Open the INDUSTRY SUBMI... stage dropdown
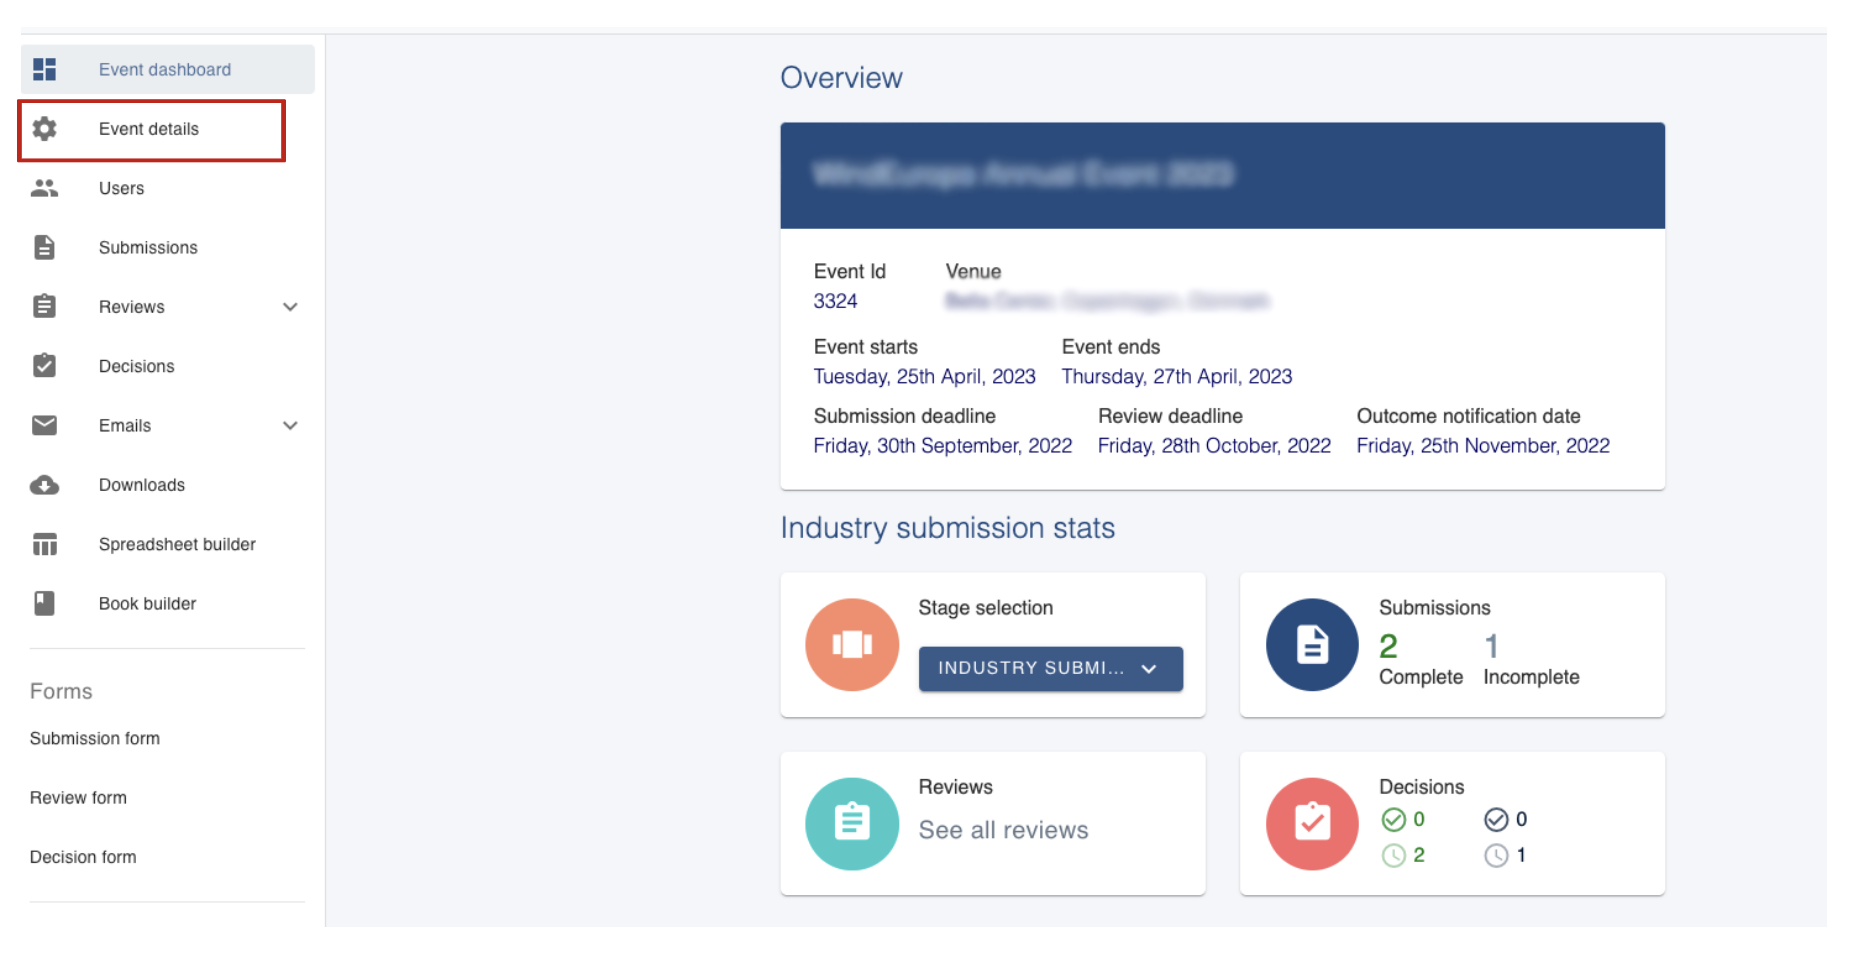Viewport: 1852px width, 958px height. (x=1051, y=668)
